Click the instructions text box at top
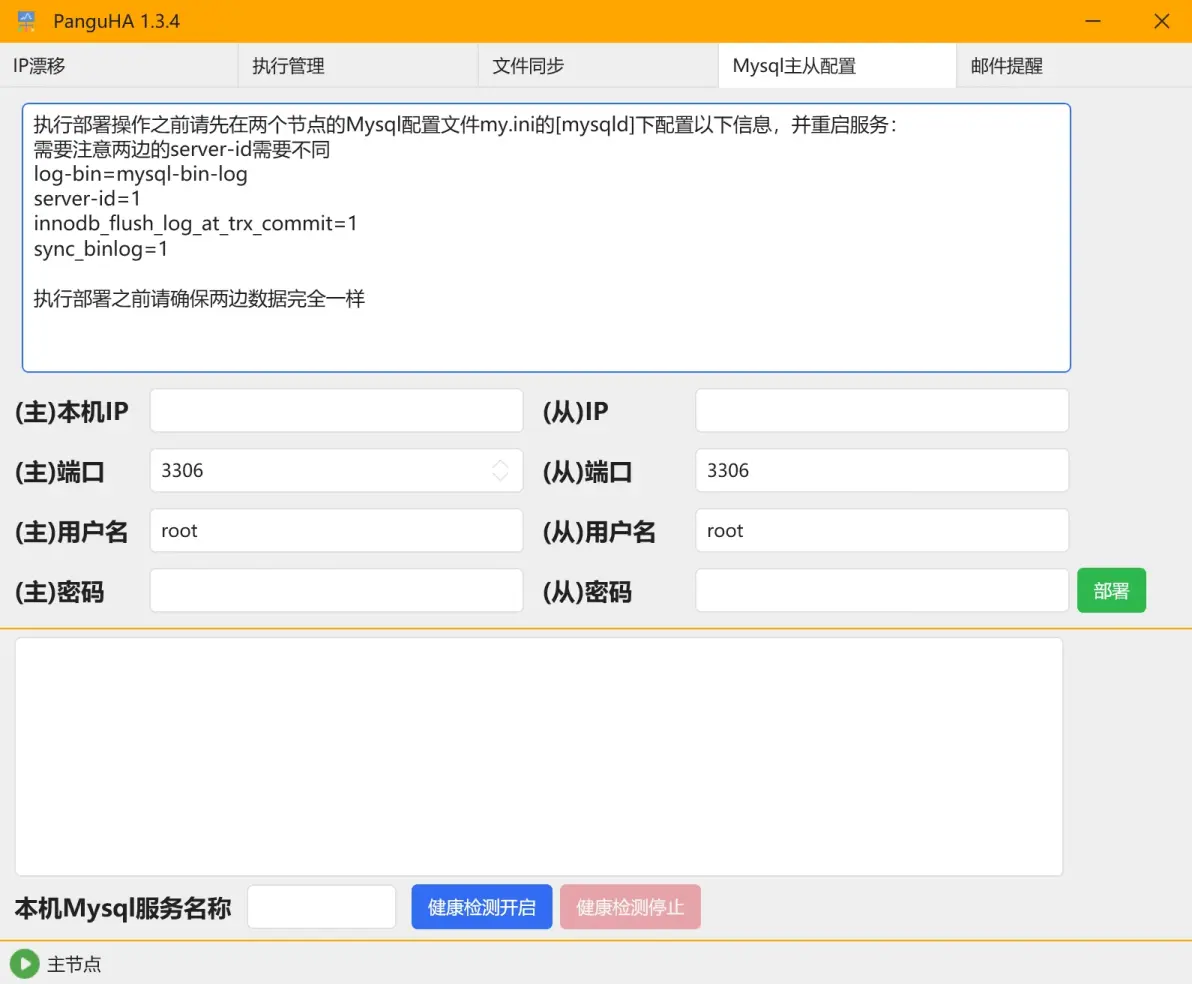This screenshot has height=984, width=1192. coord(547,237)
